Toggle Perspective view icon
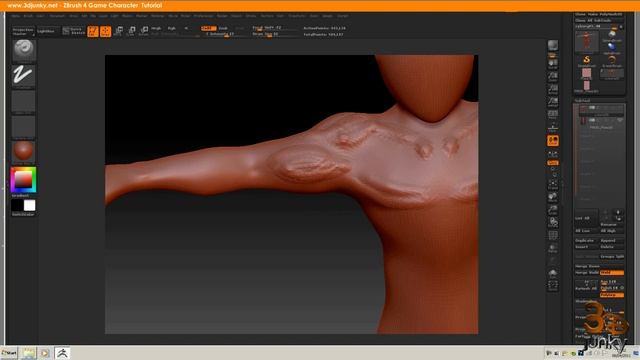The image size is (640, 360). [553, 114]
